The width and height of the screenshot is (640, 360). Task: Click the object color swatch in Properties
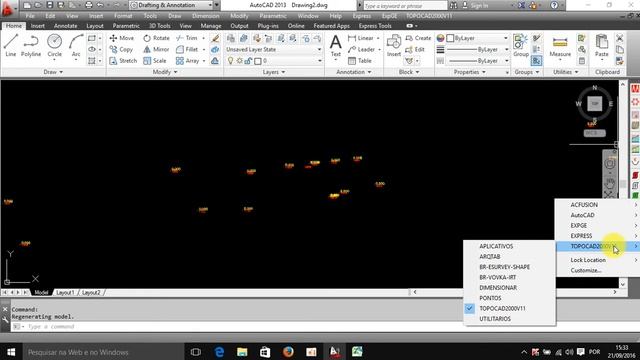pyautogui.click(x=450, y=38)
